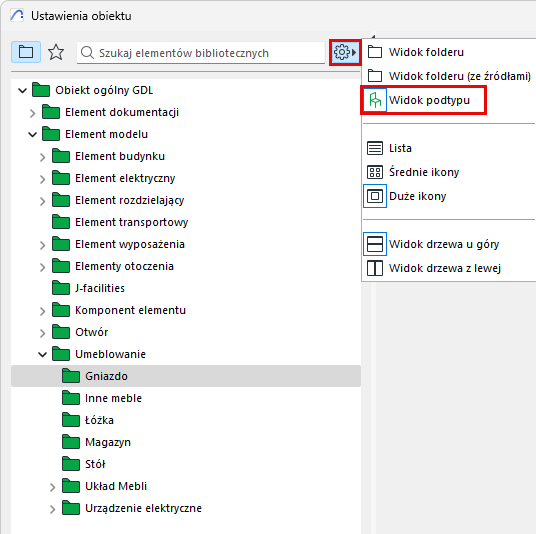
Task: Select Układ Mebli tree item
Action: (116, 486)
